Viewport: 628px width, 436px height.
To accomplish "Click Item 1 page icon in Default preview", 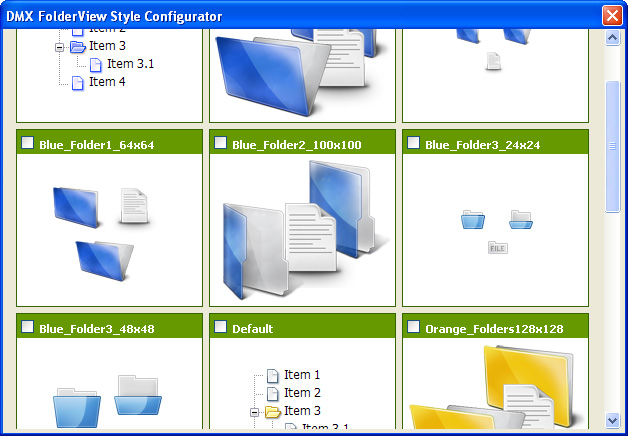I will [272, 376].
